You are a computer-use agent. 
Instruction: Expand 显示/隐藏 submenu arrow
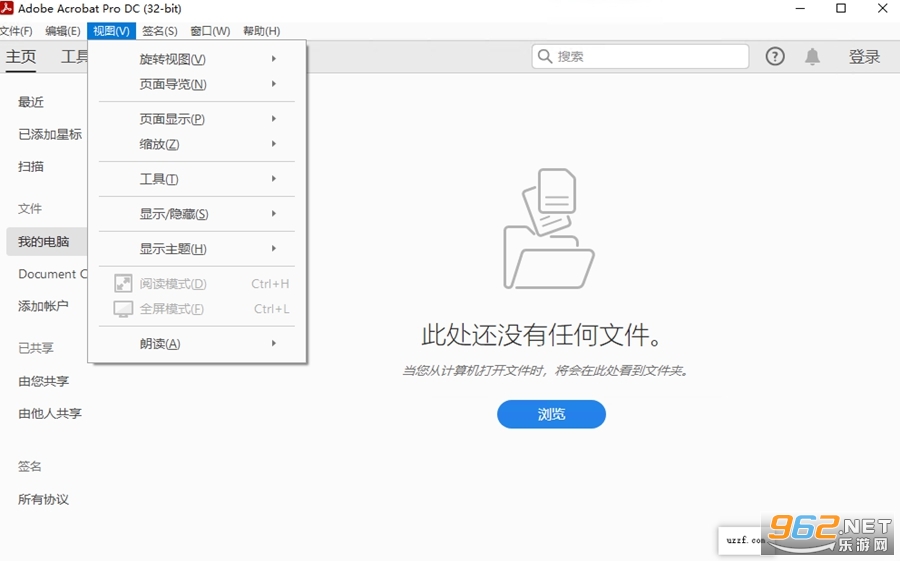pyautogui.click(x=274, y=214)
